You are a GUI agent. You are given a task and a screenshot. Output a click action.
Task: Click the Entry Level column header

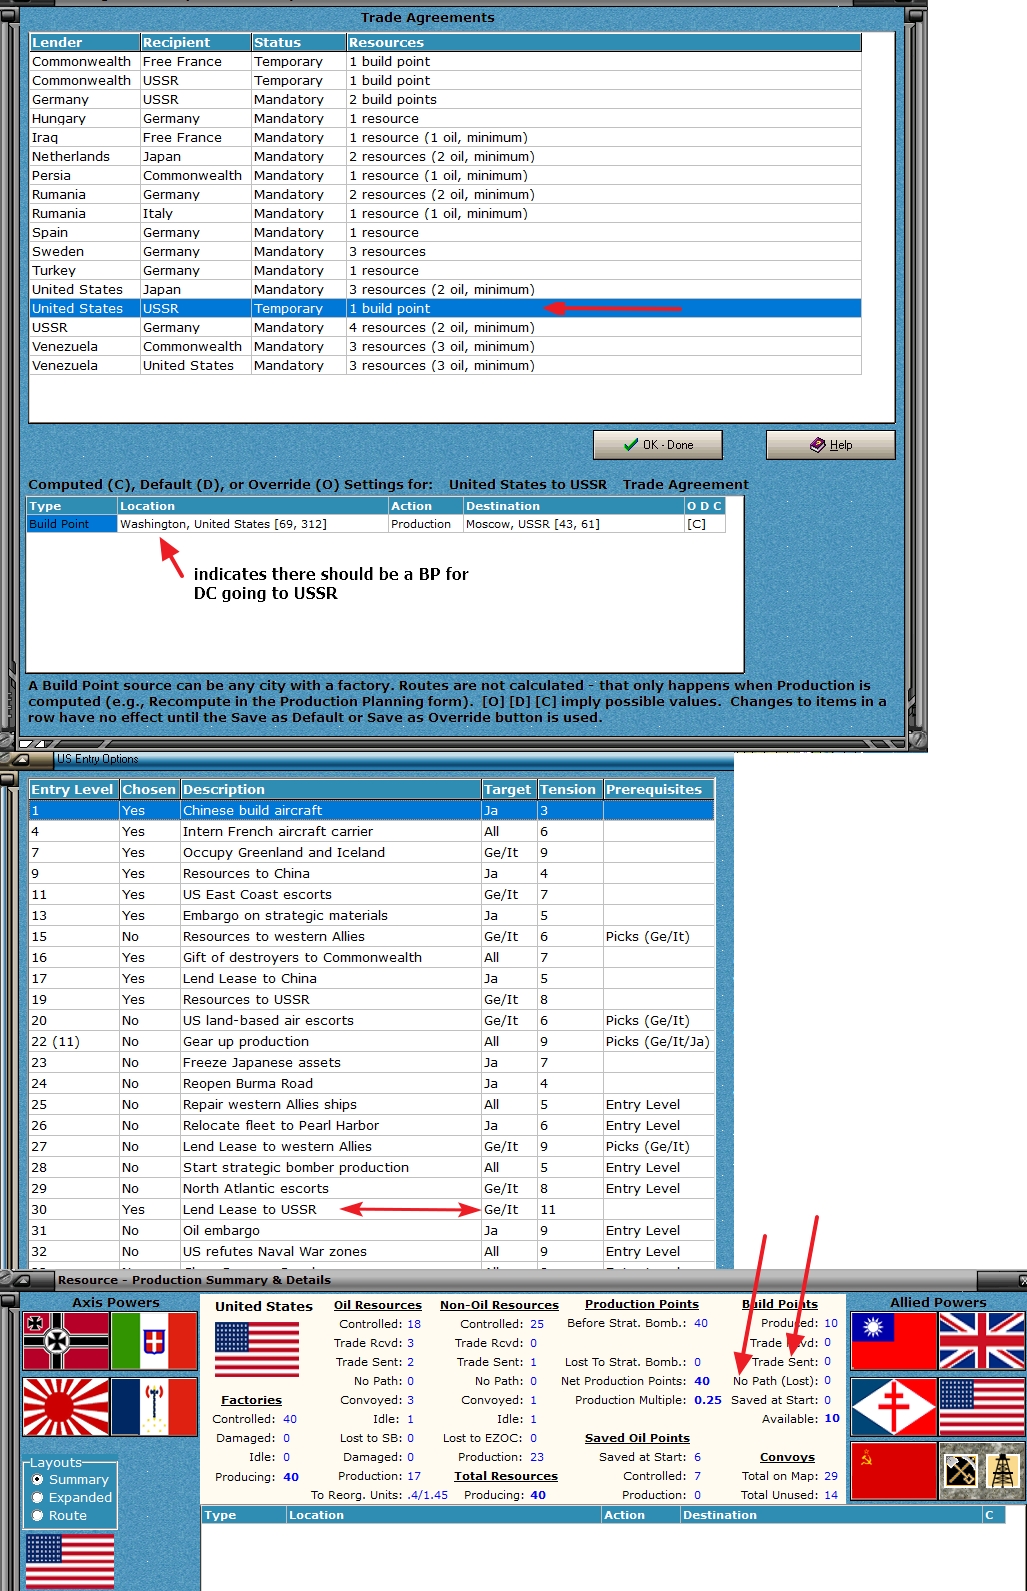tap(74, 789)
